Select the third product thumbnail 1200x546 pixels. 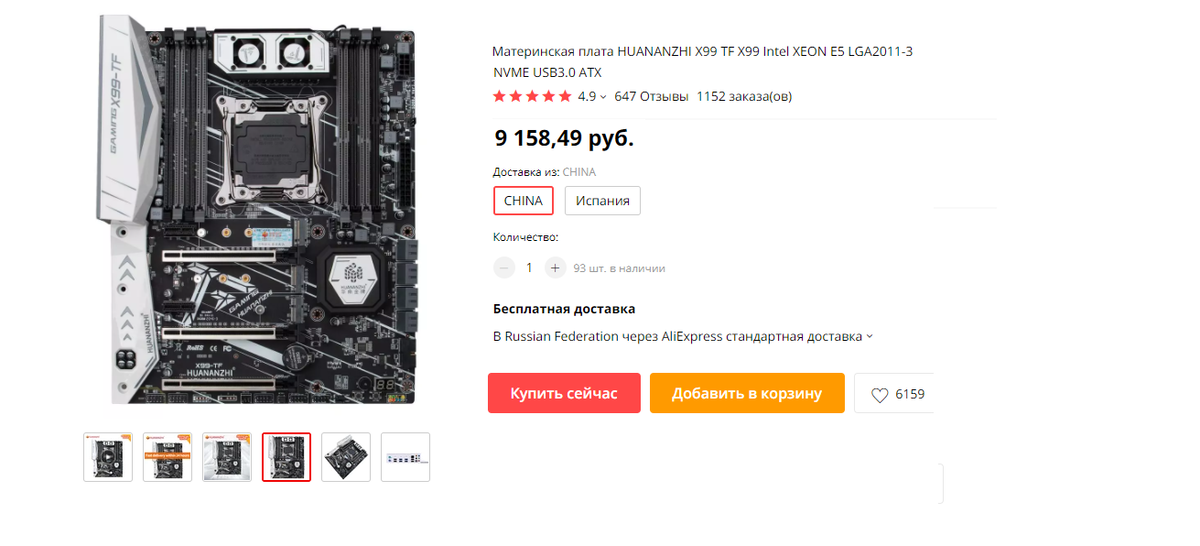click(227, 457)
